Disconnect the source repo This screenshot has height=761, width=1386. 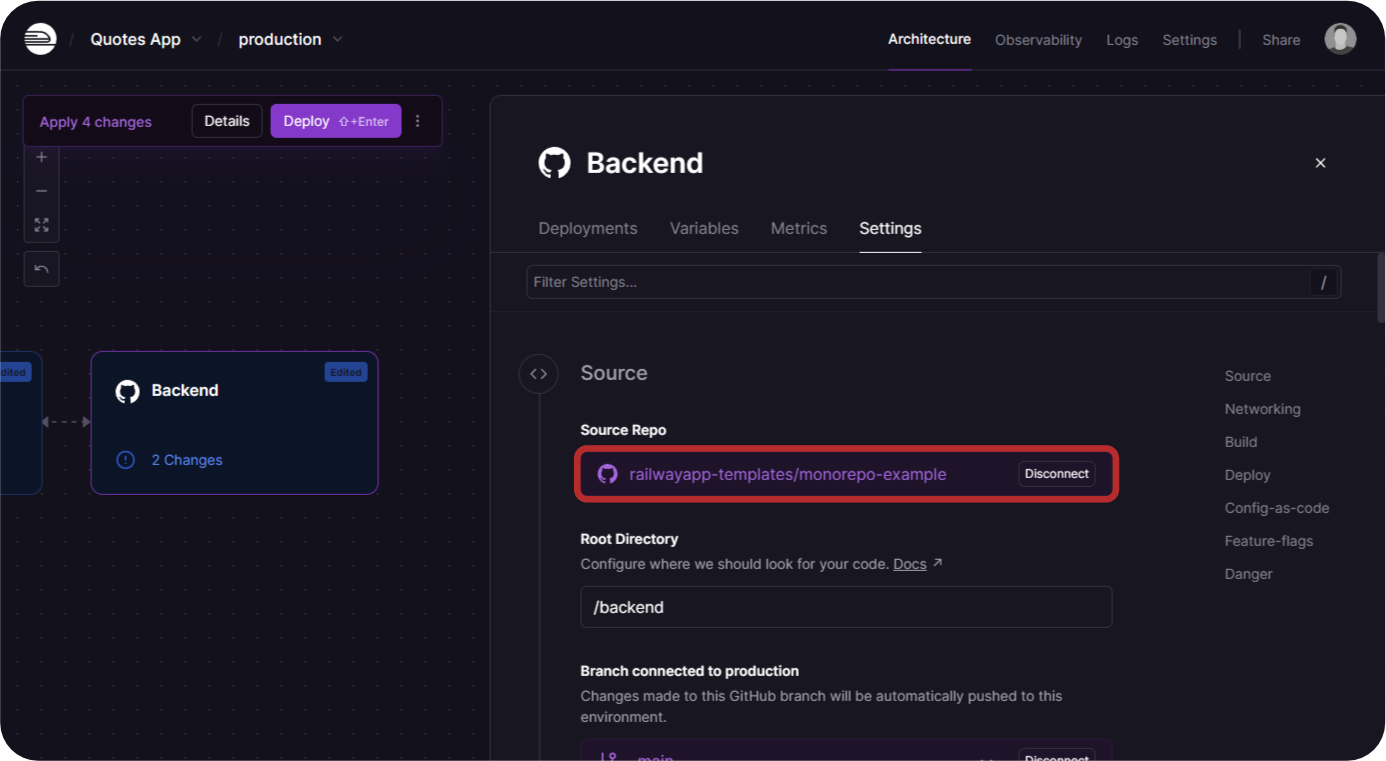[1057, 474]
